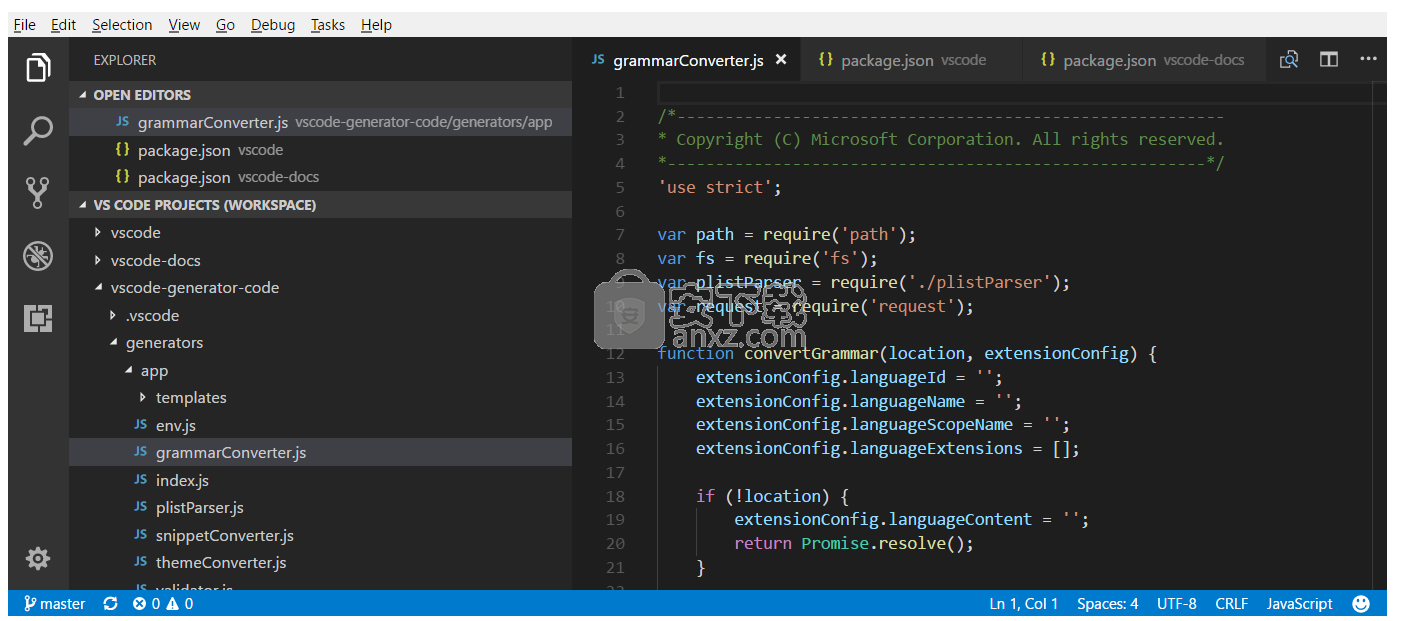
Task: Click the Show Opened Editors search icon
Action: pyautogui.click(x=1289, y=60)
